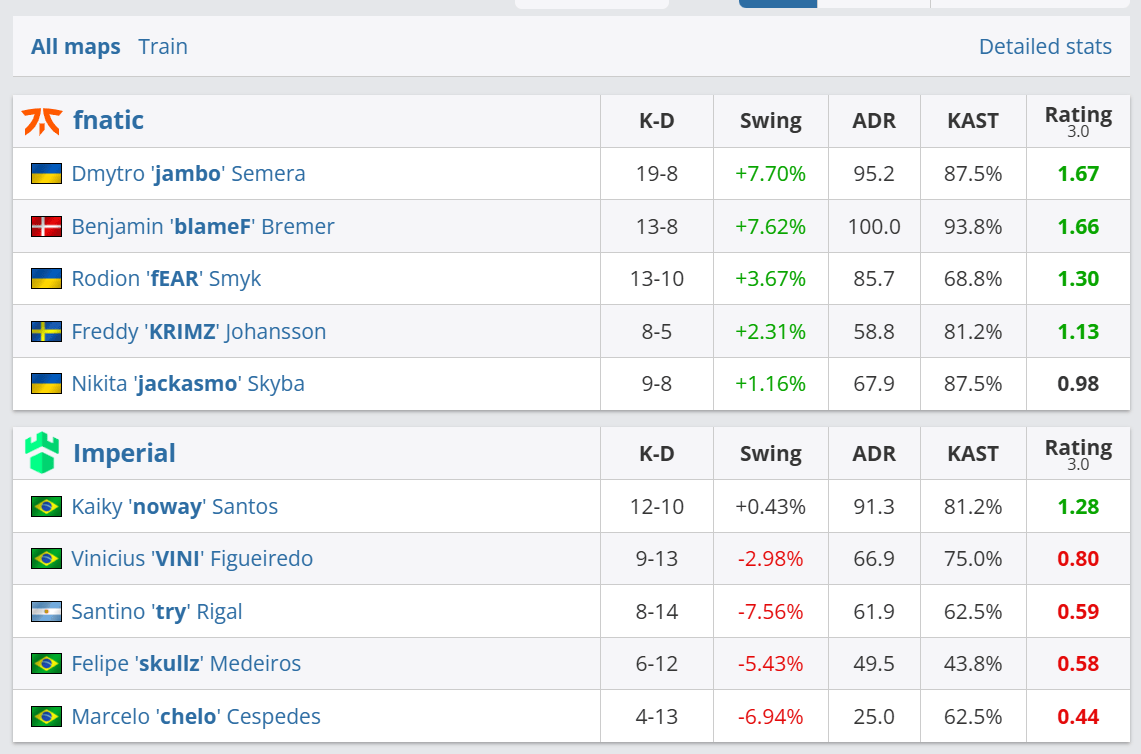Click the Ukrainian flag beside jambo
1141x754 pixels.
pyautogui.click(x=46, y=174)
